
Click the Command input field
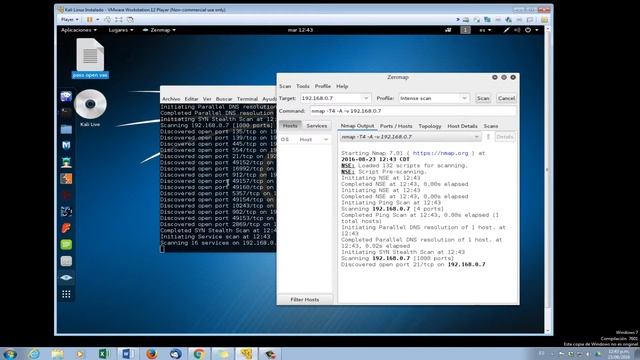[x=413, y=111]
